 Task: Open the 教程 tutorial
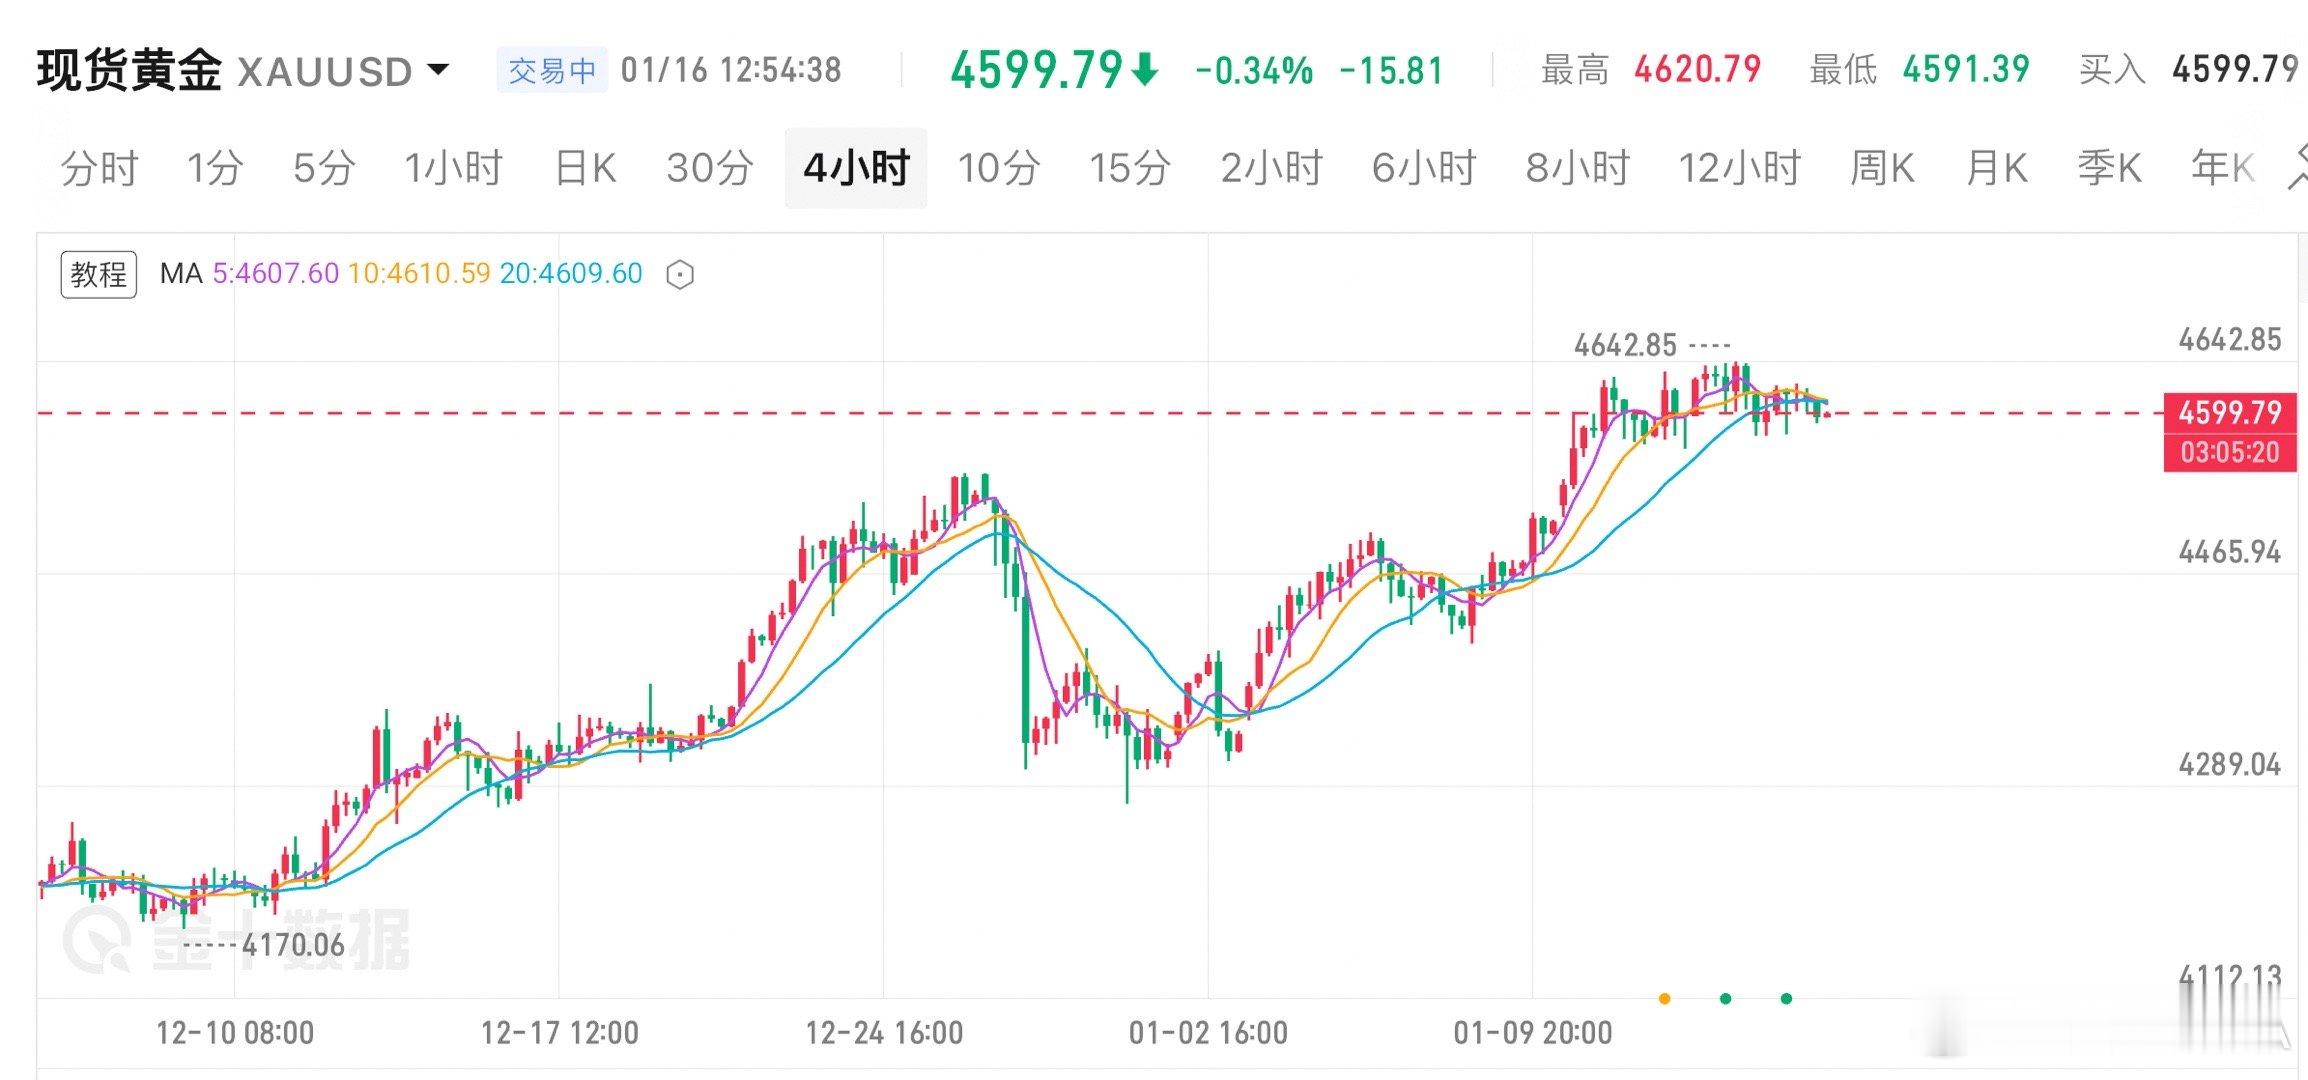(100, 272)
